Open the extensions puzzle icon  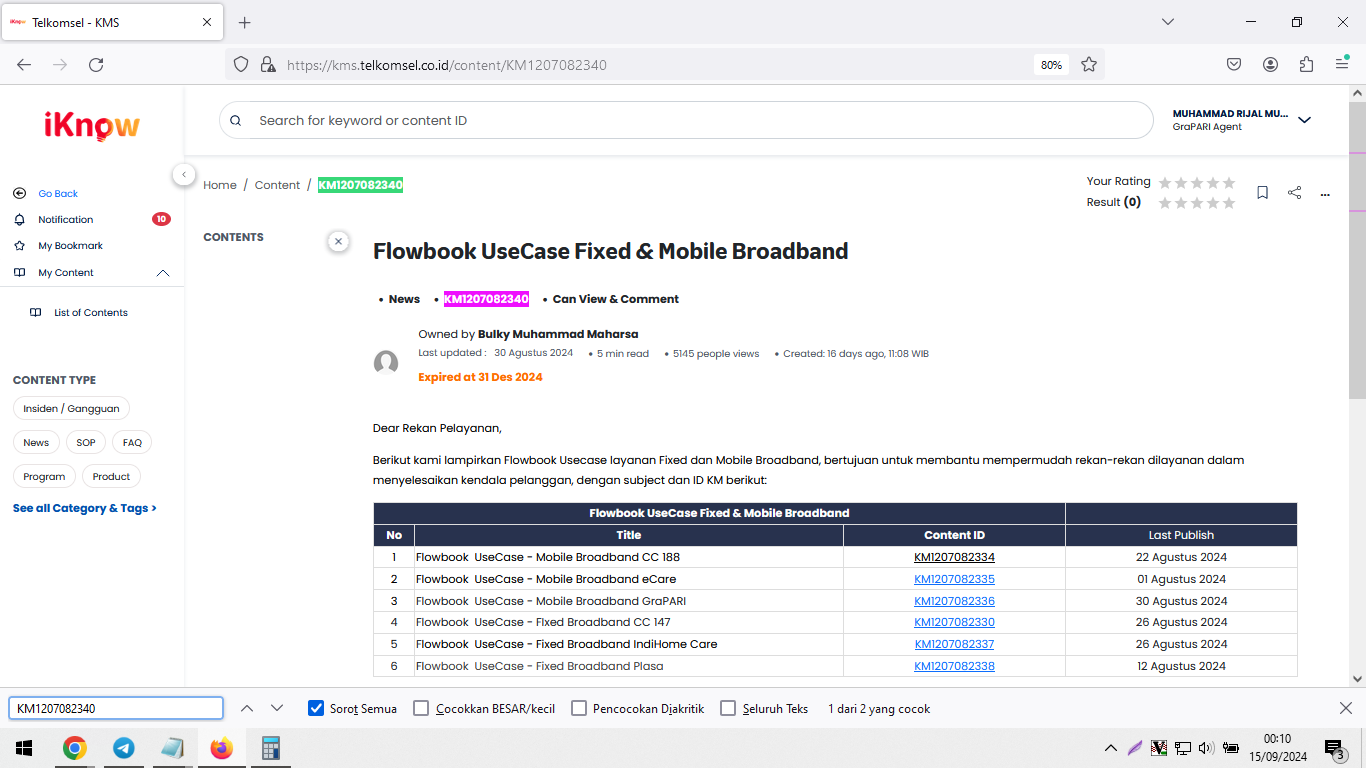click(1306, 64)
